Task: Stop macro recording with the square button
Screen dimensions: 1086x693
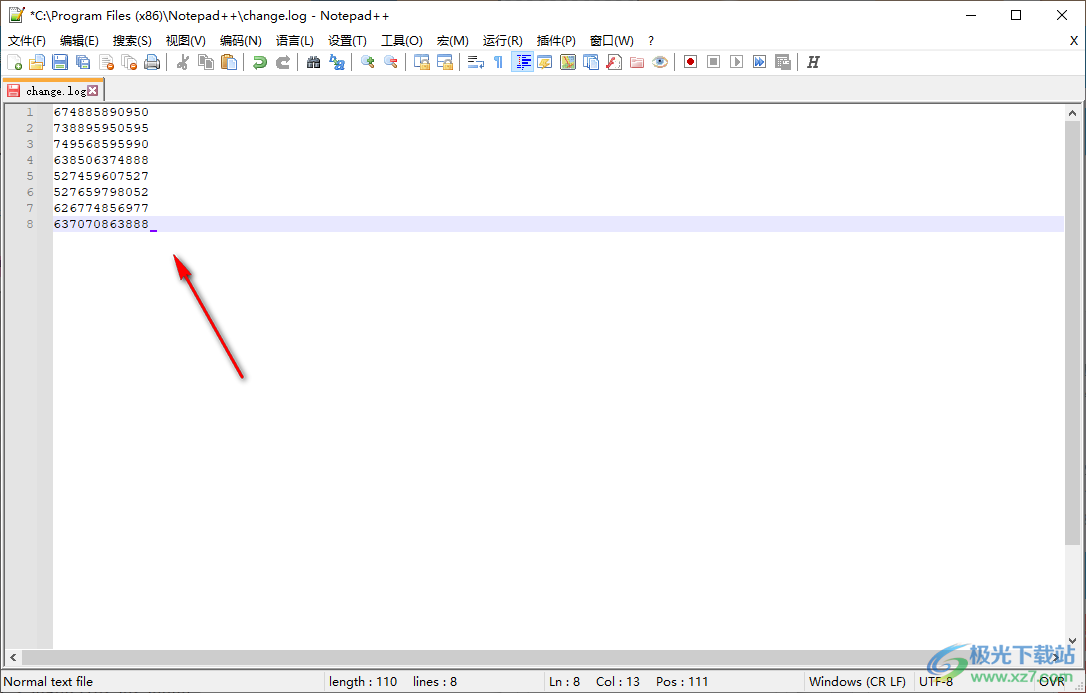Action: pyautogui.click(x=713, y=62)
